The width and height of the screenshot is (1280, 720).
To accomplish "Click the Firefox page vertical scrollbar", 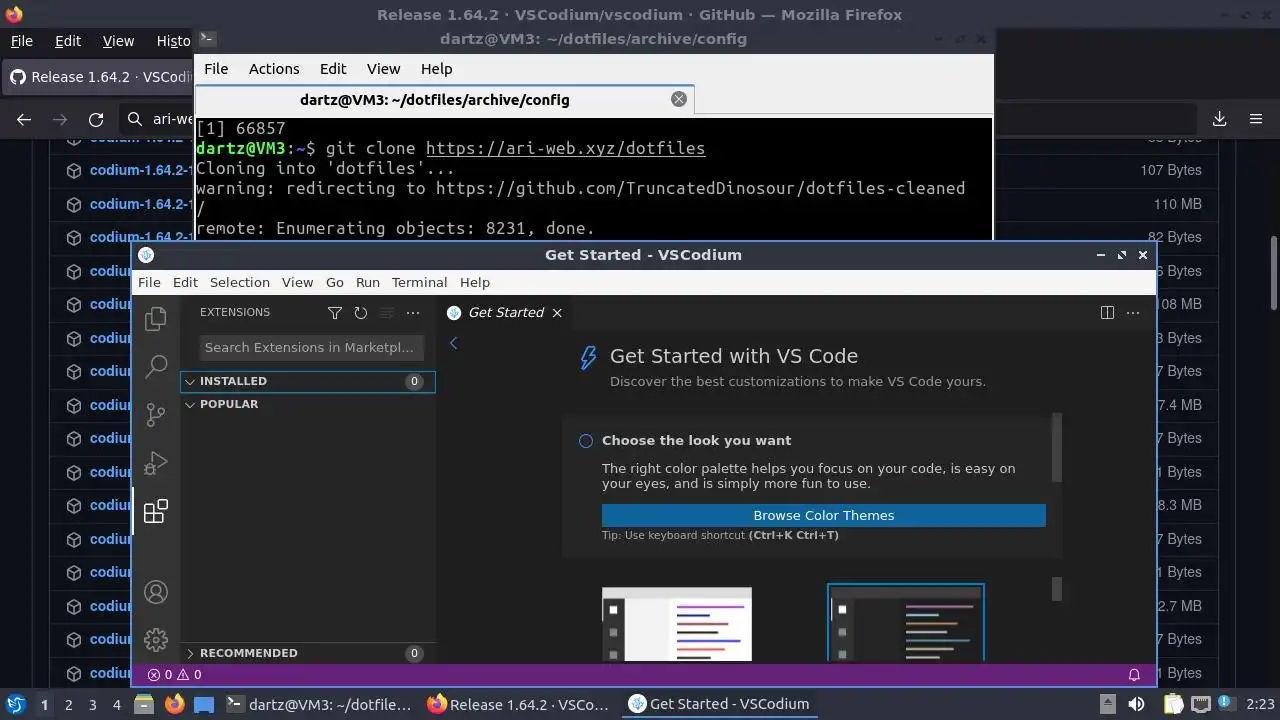I will click(x=1273, y=273).
